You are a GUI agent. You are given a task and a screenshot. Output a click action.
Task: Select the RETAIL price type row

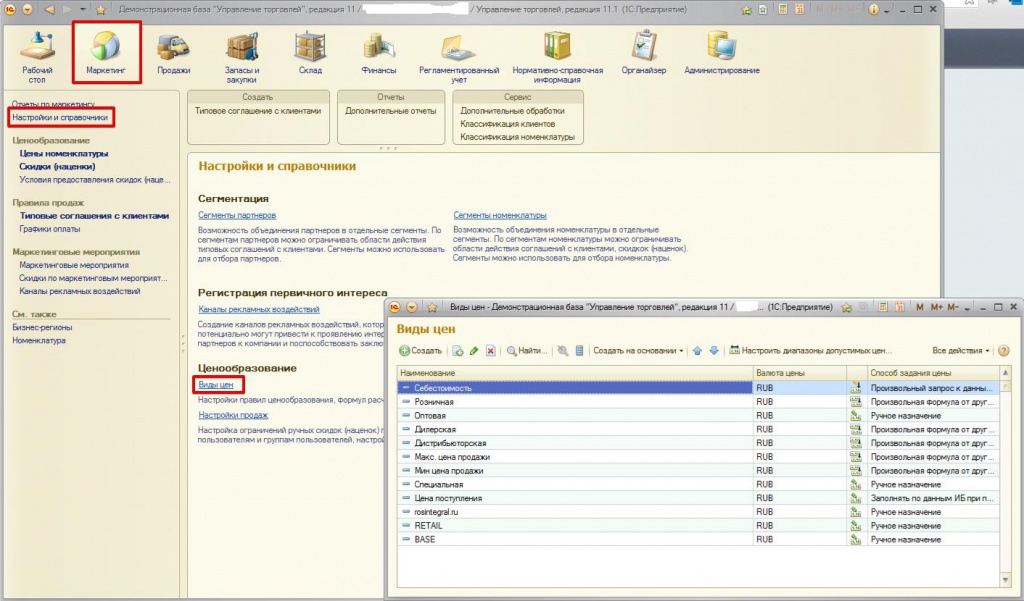698,525
